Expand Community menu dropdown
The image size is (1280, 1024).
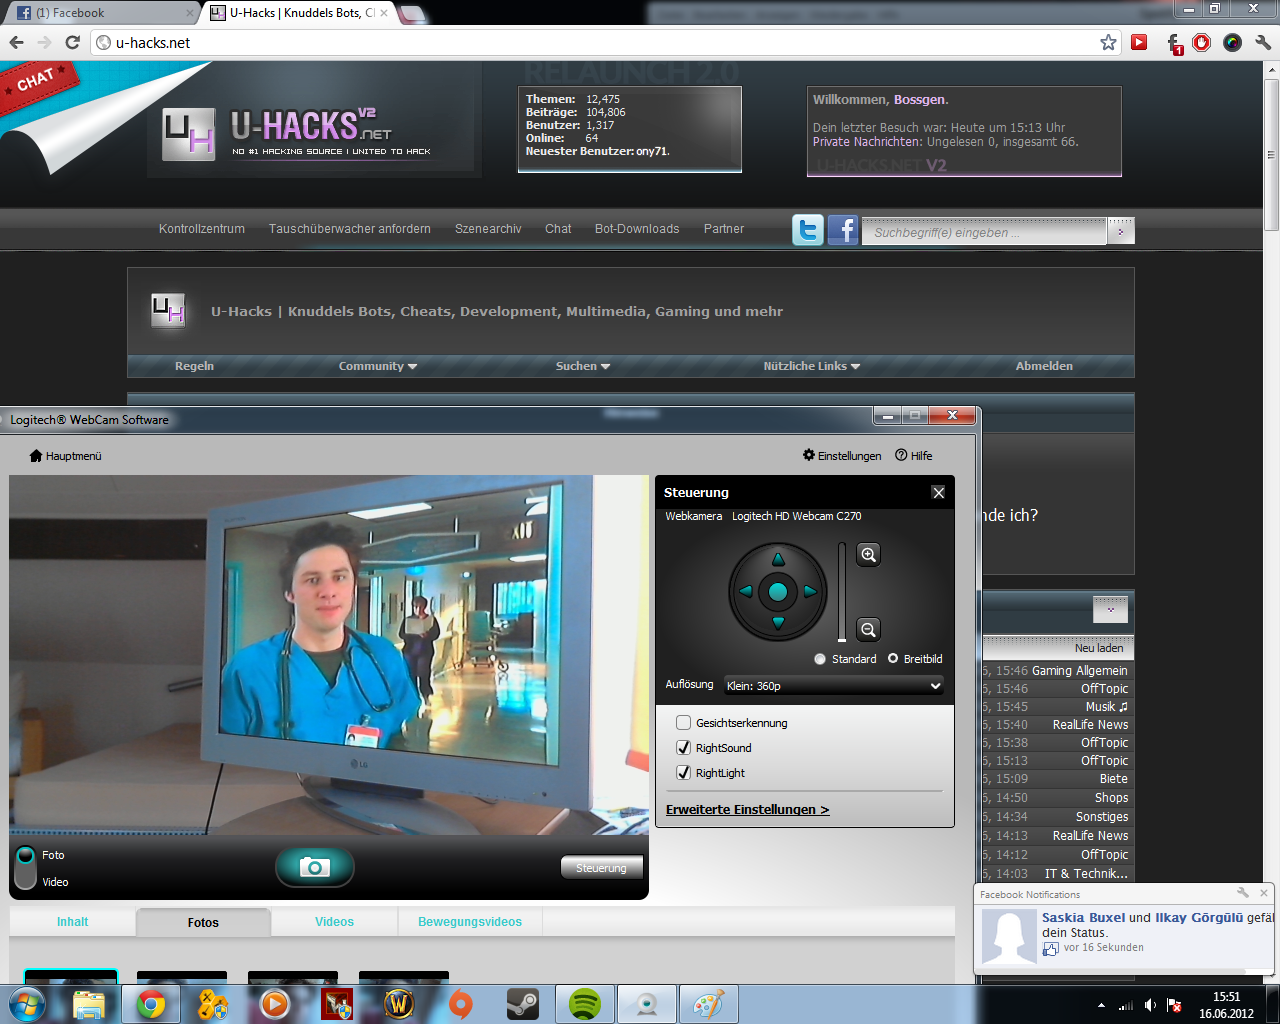(x=378, y=366)
